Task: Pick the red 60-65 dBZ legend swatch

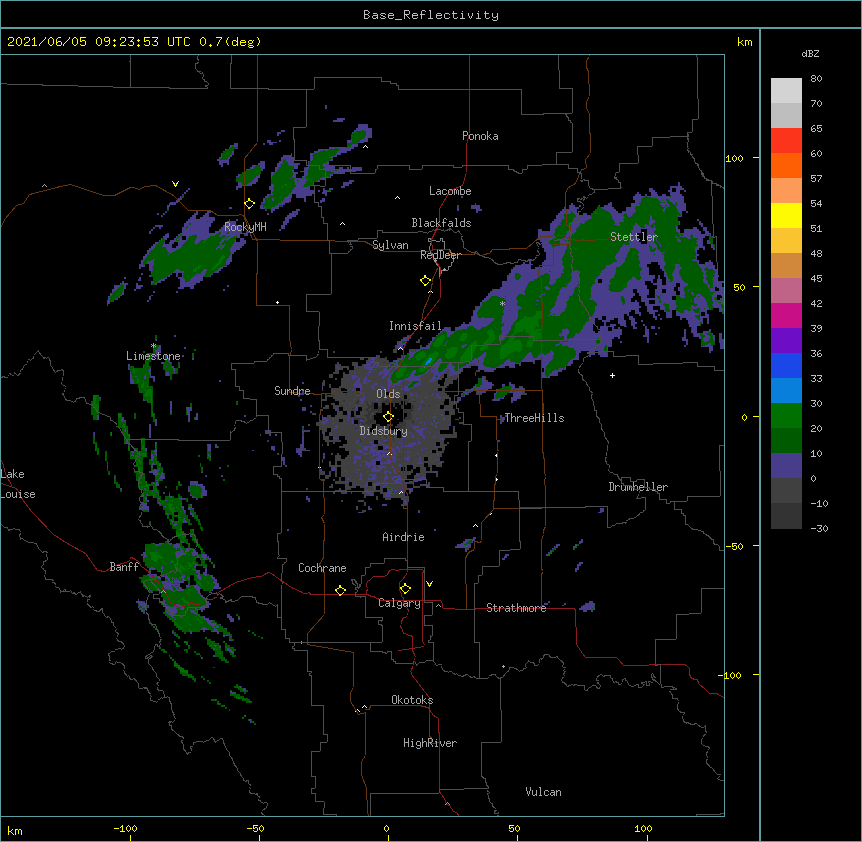Action: pyautogui.click(x=786, y=141)
